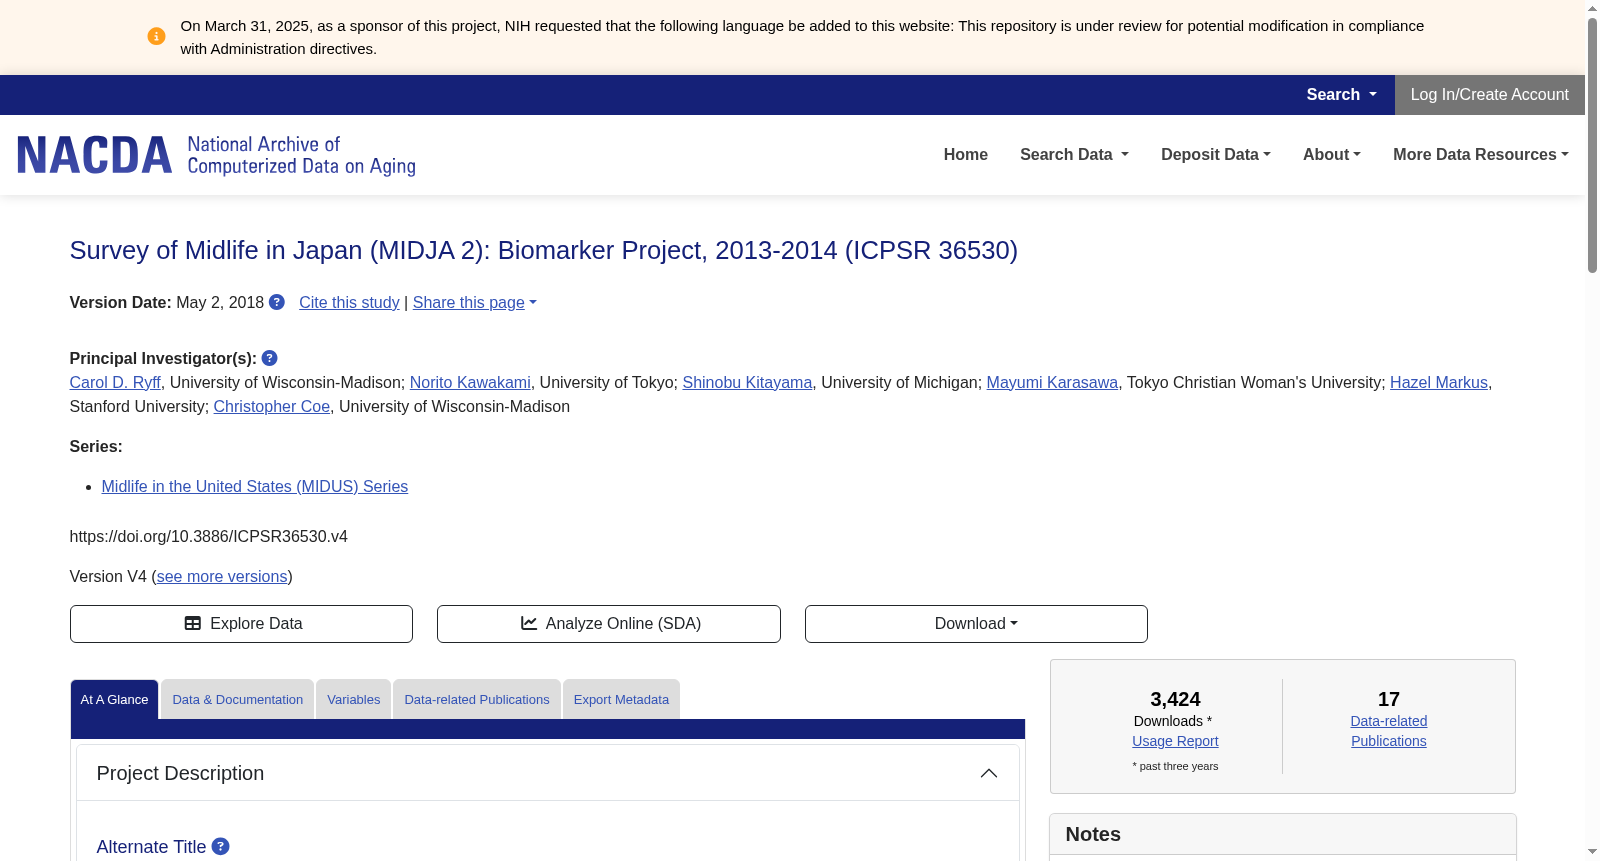Open Data-related Publications tab
This screenshot has height=861, width=1600.
pyautogui.click(x=477, y=700)
